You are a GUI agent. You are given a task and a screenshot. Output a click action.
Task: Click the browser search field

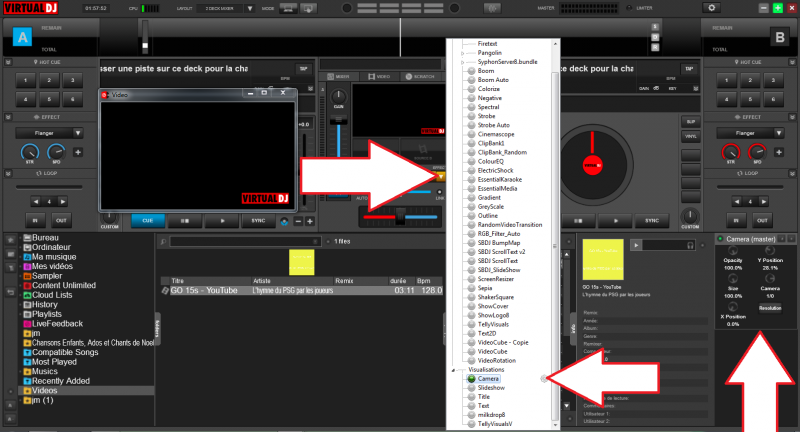click(245, 241)
